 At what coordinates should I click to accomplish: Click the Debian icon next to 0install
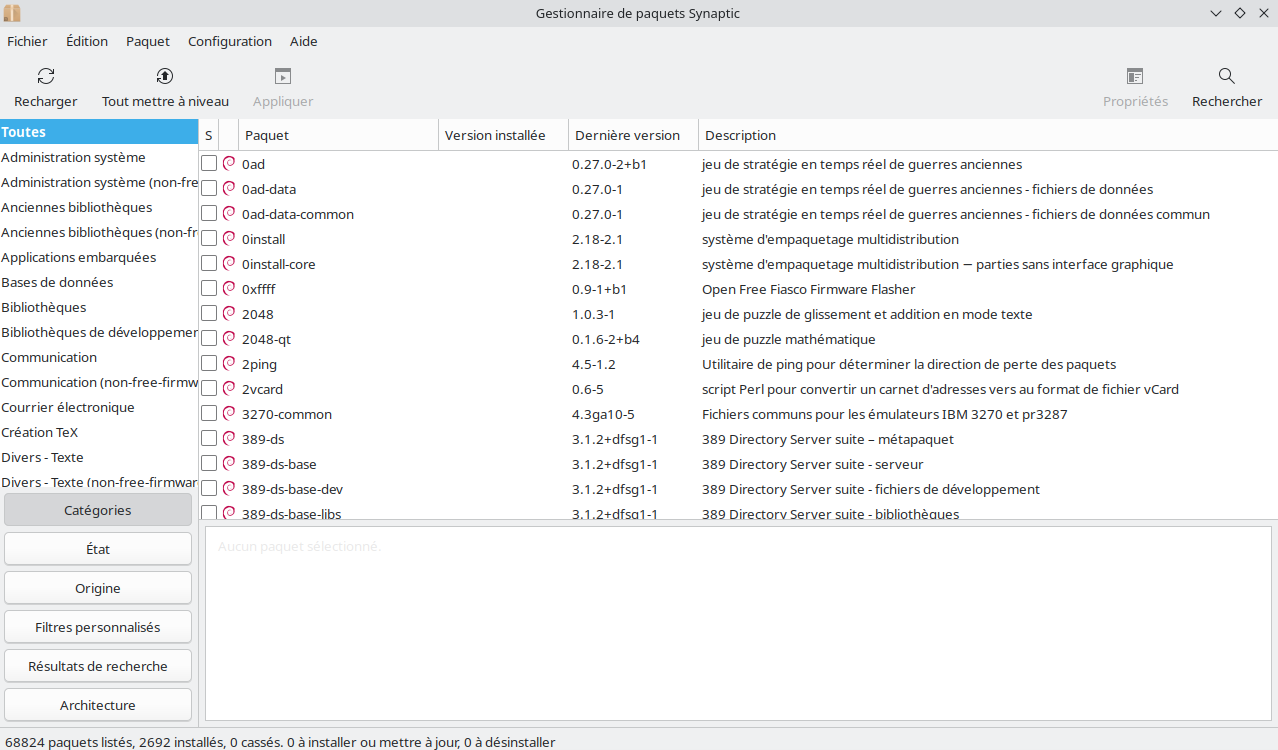coord(229,239)
